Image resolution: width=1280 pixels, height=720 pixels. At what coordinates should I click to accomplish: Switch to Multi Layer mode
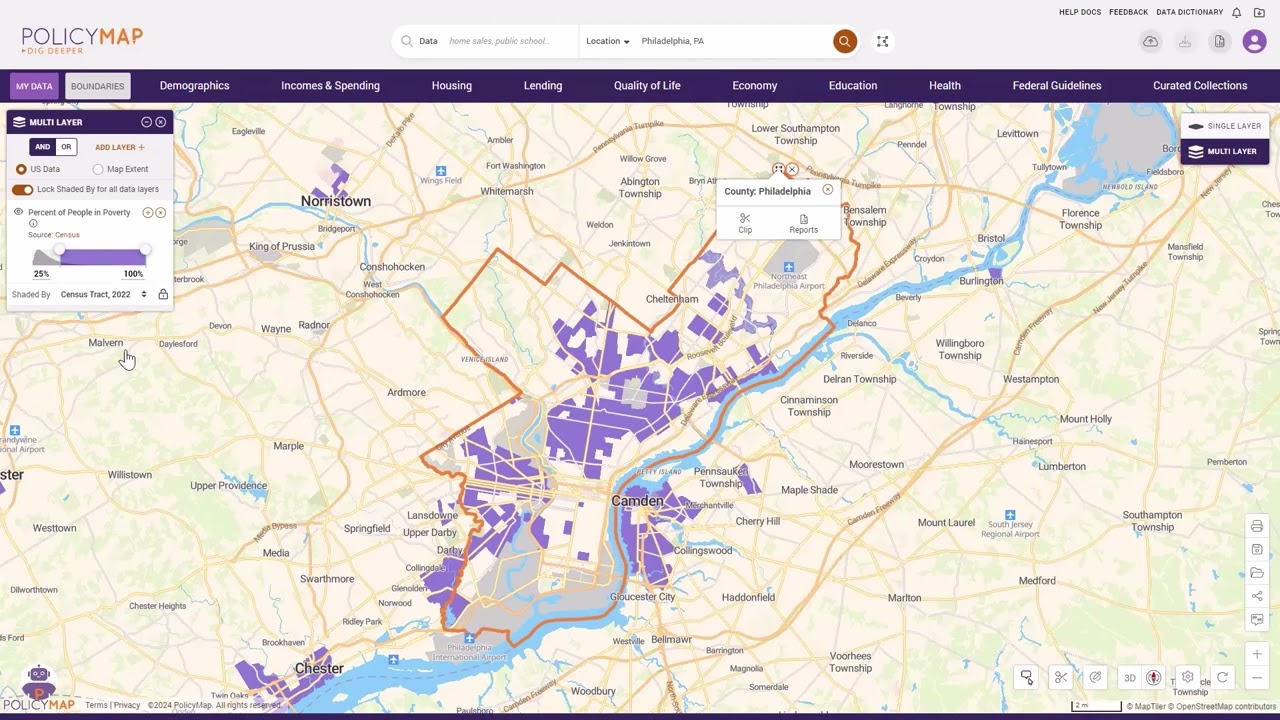(1225, 151)
